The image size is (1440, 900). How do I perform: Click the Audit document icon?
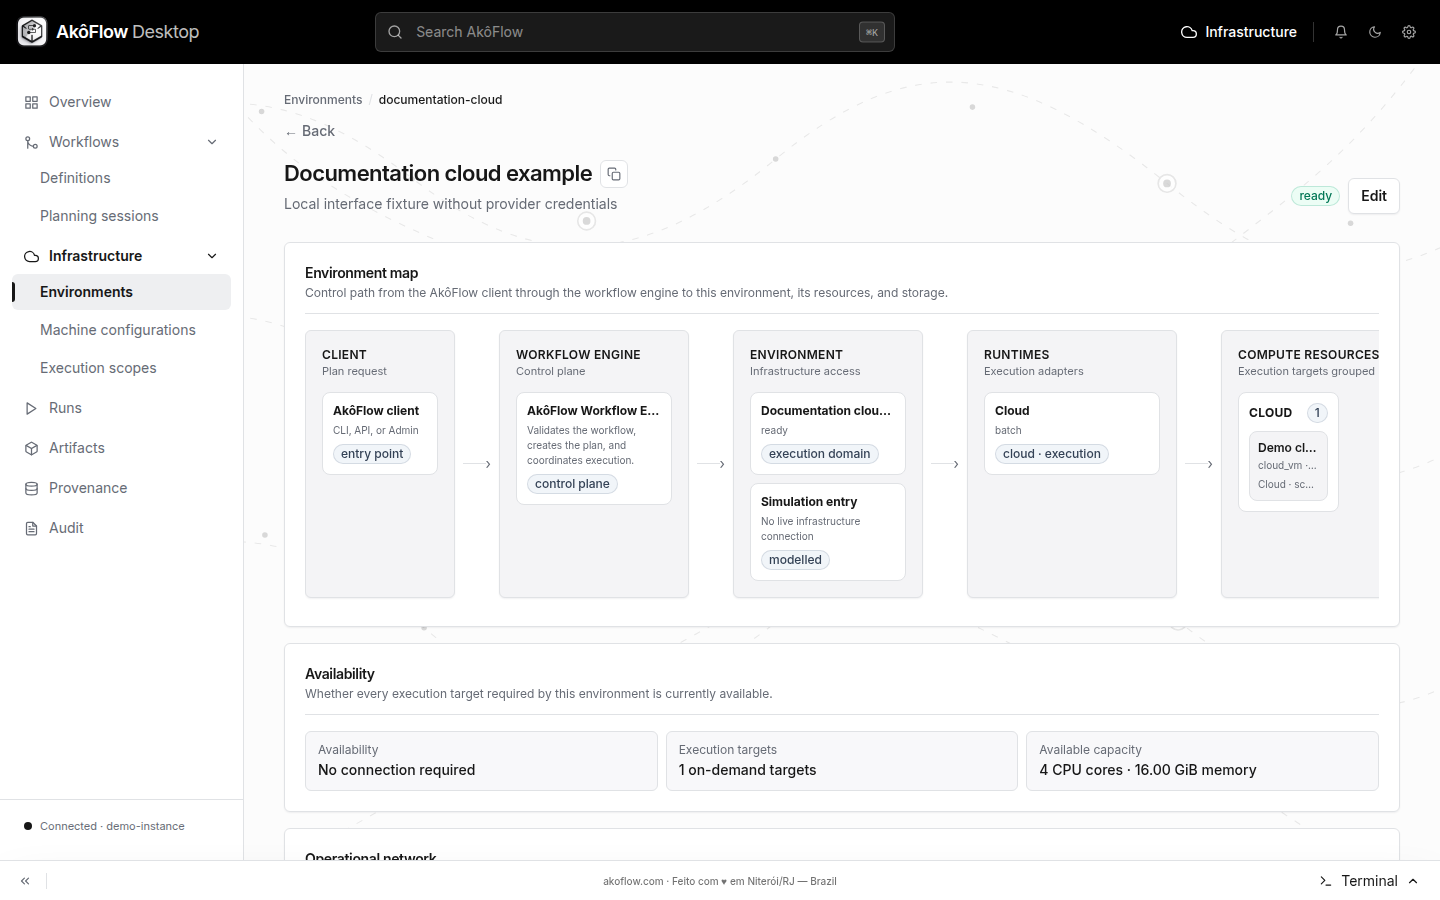click(31, 528)
